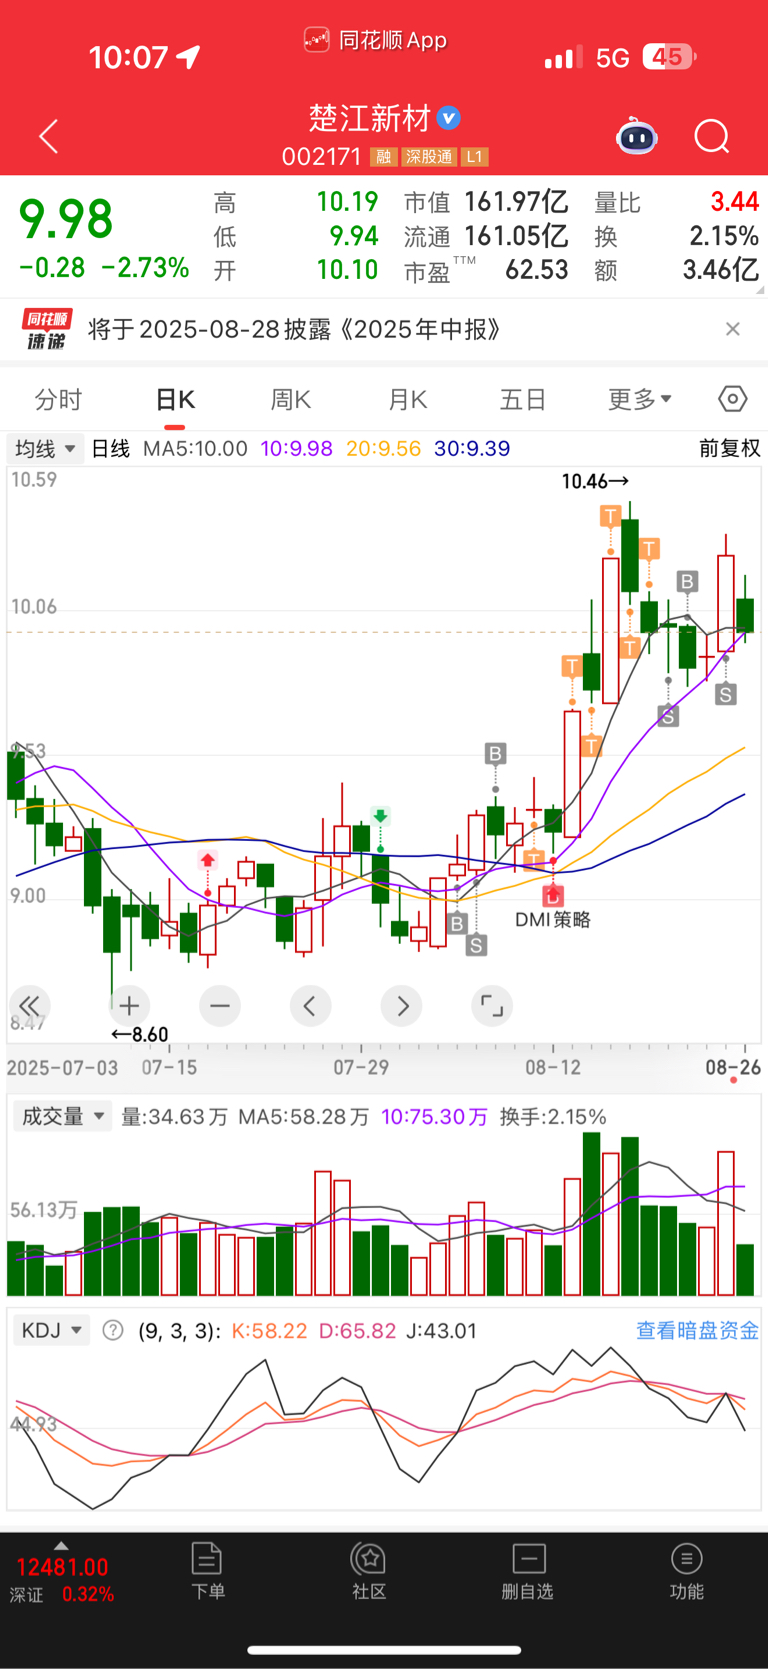Tap the 换手:2.15% volume label

pos(553,1116)
